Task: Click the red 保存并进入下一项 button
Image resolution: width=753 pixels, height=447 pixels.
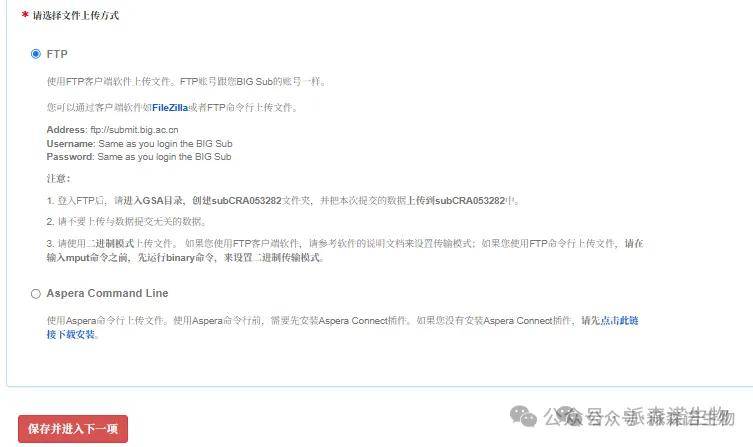Action: click(x=73, y=429)
